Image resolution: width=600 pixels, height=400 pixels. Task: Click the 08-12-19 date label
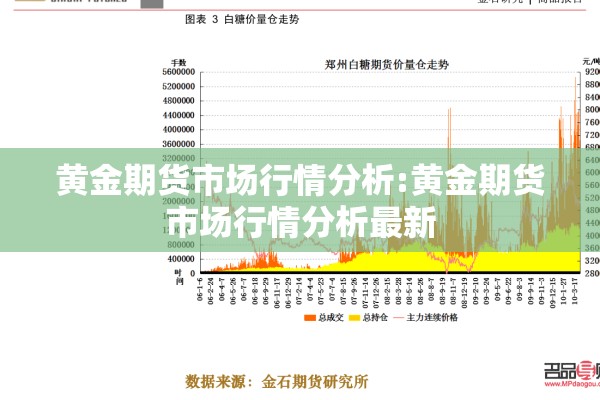[x=465, y=292]
